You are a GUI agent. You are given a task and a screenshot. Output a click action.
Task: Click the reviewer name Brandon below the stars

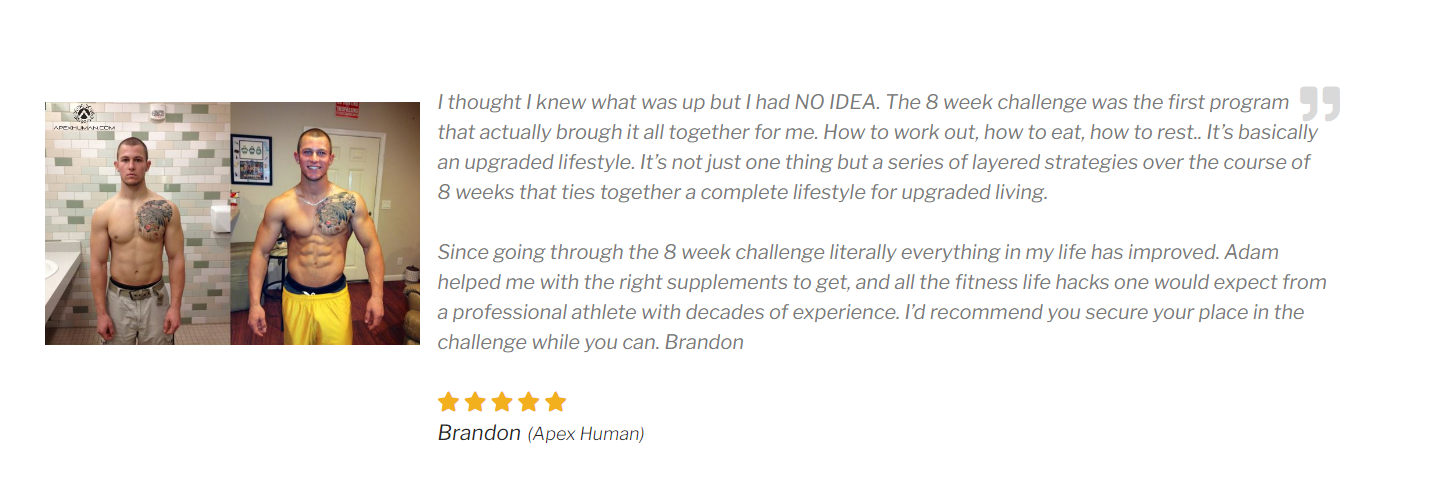click(479, 433)
